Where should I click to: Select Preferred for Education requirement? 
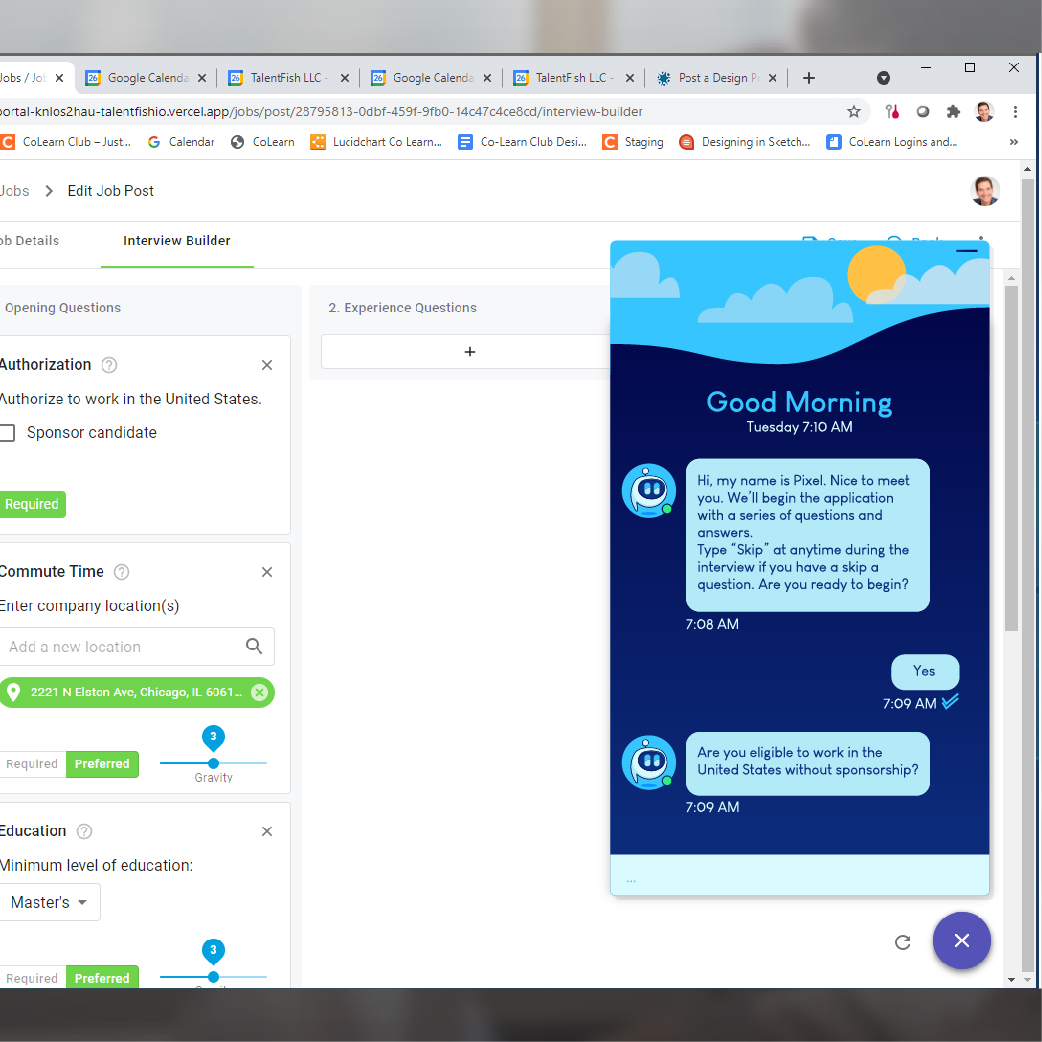pos(102,978)
